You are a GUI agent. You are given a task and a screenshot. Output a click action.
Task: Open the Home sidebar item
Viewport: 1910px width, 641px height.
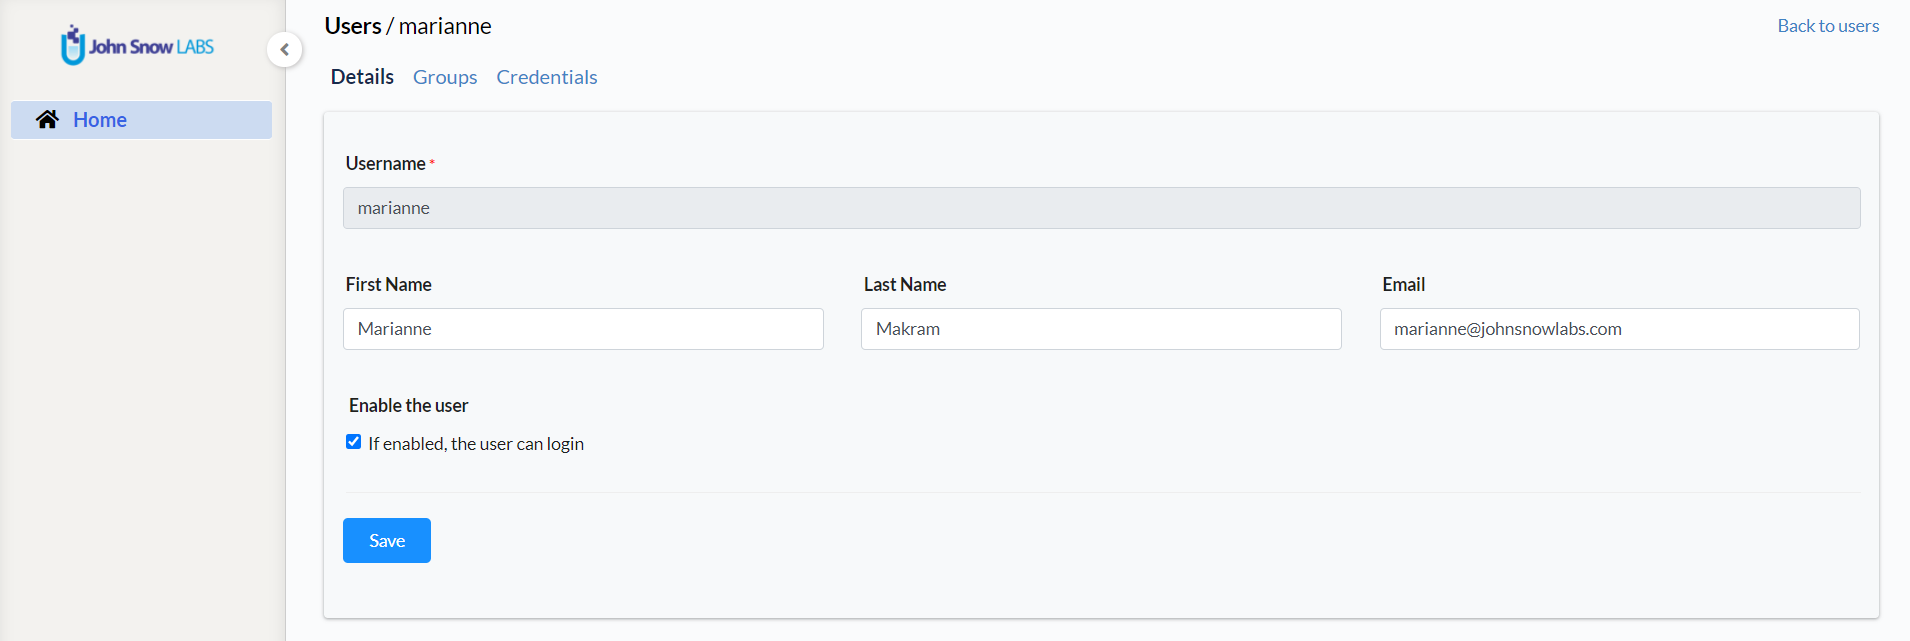pyautogui.click(x=141, y=120)
